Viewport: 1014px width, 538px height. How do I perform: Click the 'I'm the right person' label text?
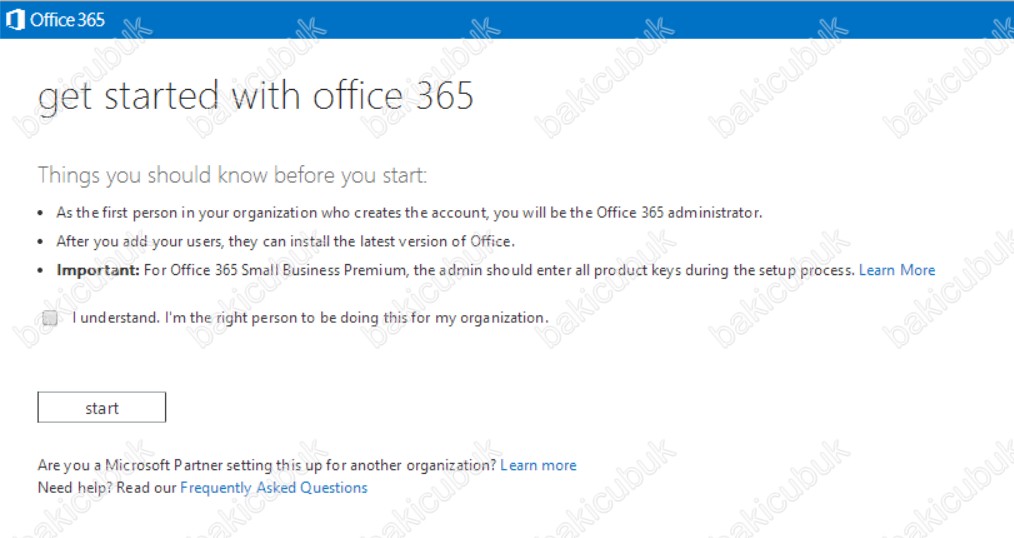[310, 317]
